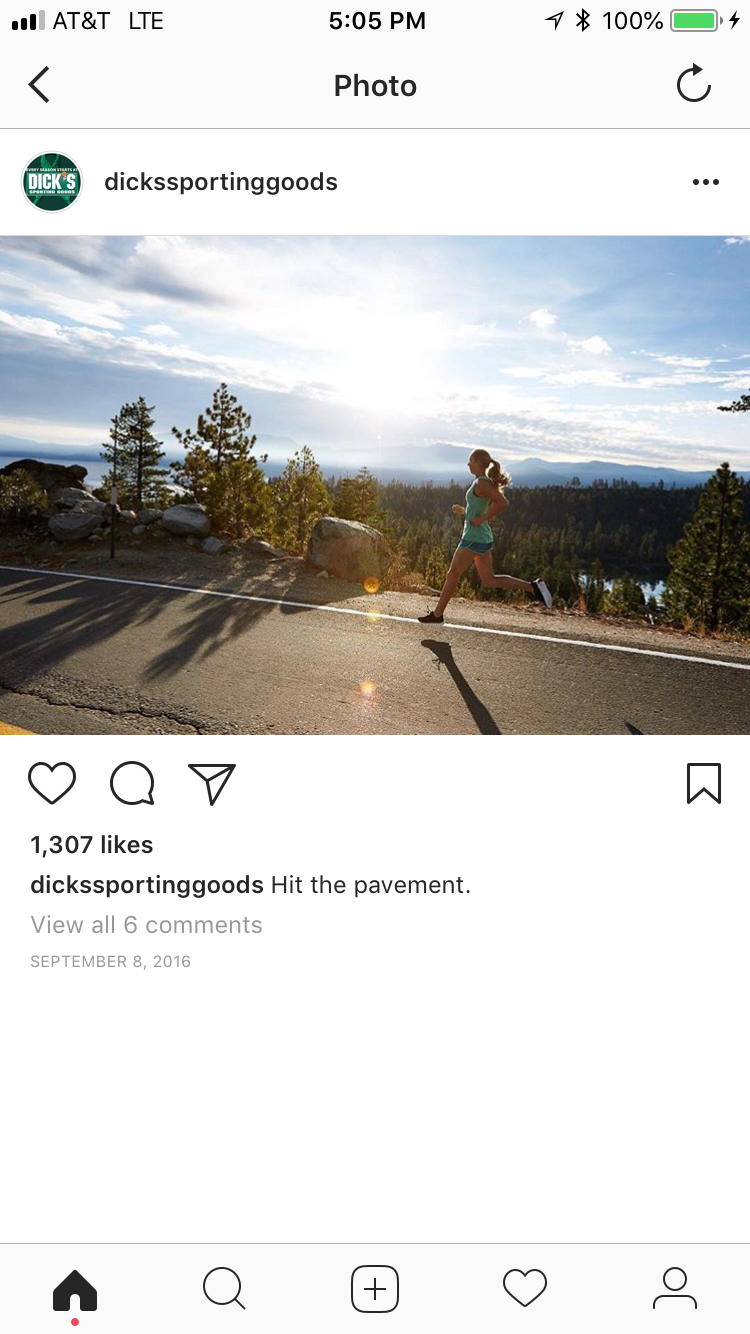
Task: Go to the Profile tab
Action: (675, 1289)
